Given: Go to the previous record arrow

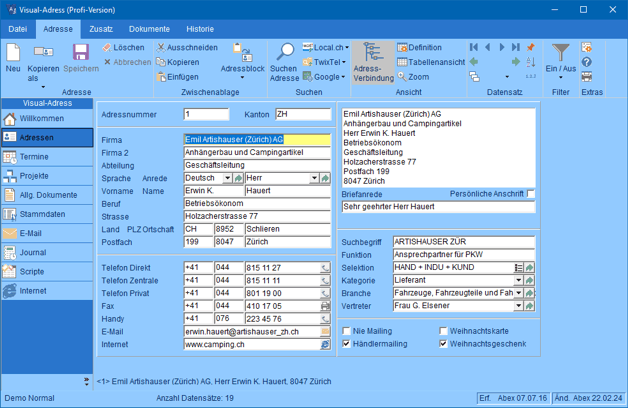Looking at the screenshot, I should tap(488, 47).
